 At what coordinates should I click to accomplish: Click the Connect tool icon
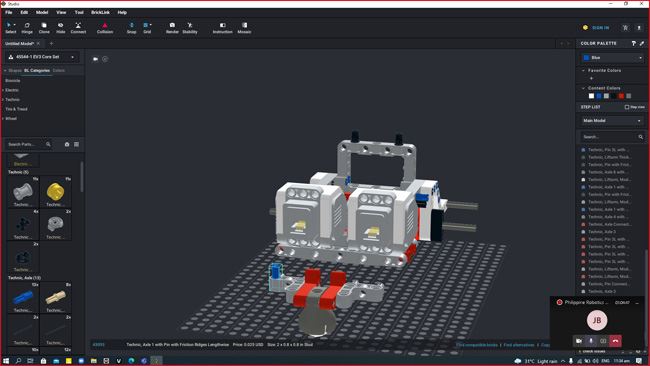point(78,28)
